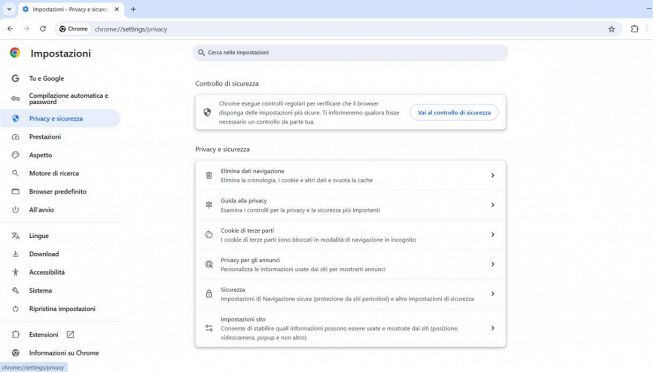Select Ripristina impostazioni in sidebar
Viewport: 653px width, 372px height.
(60, 309)
